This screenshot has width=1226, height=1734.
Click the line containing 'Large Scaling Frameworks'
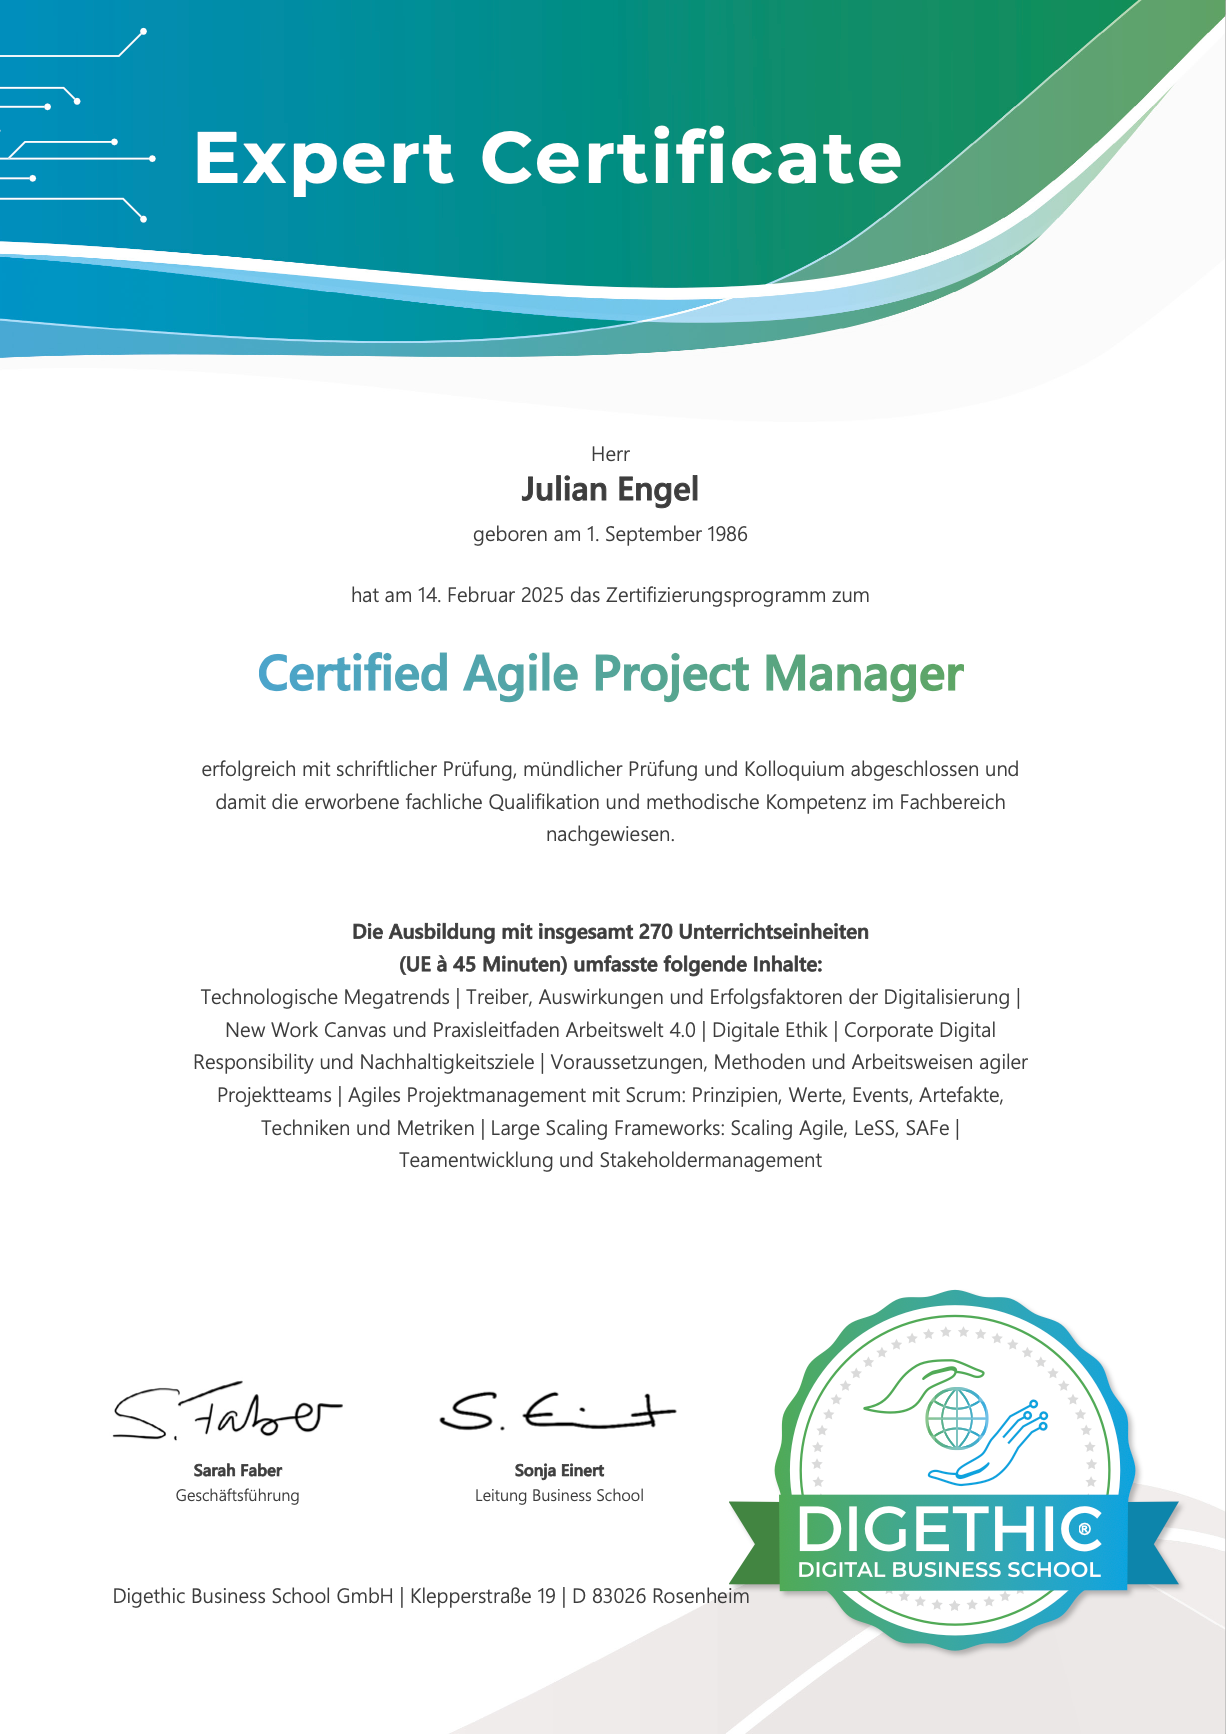click(x=610, y=1128)
